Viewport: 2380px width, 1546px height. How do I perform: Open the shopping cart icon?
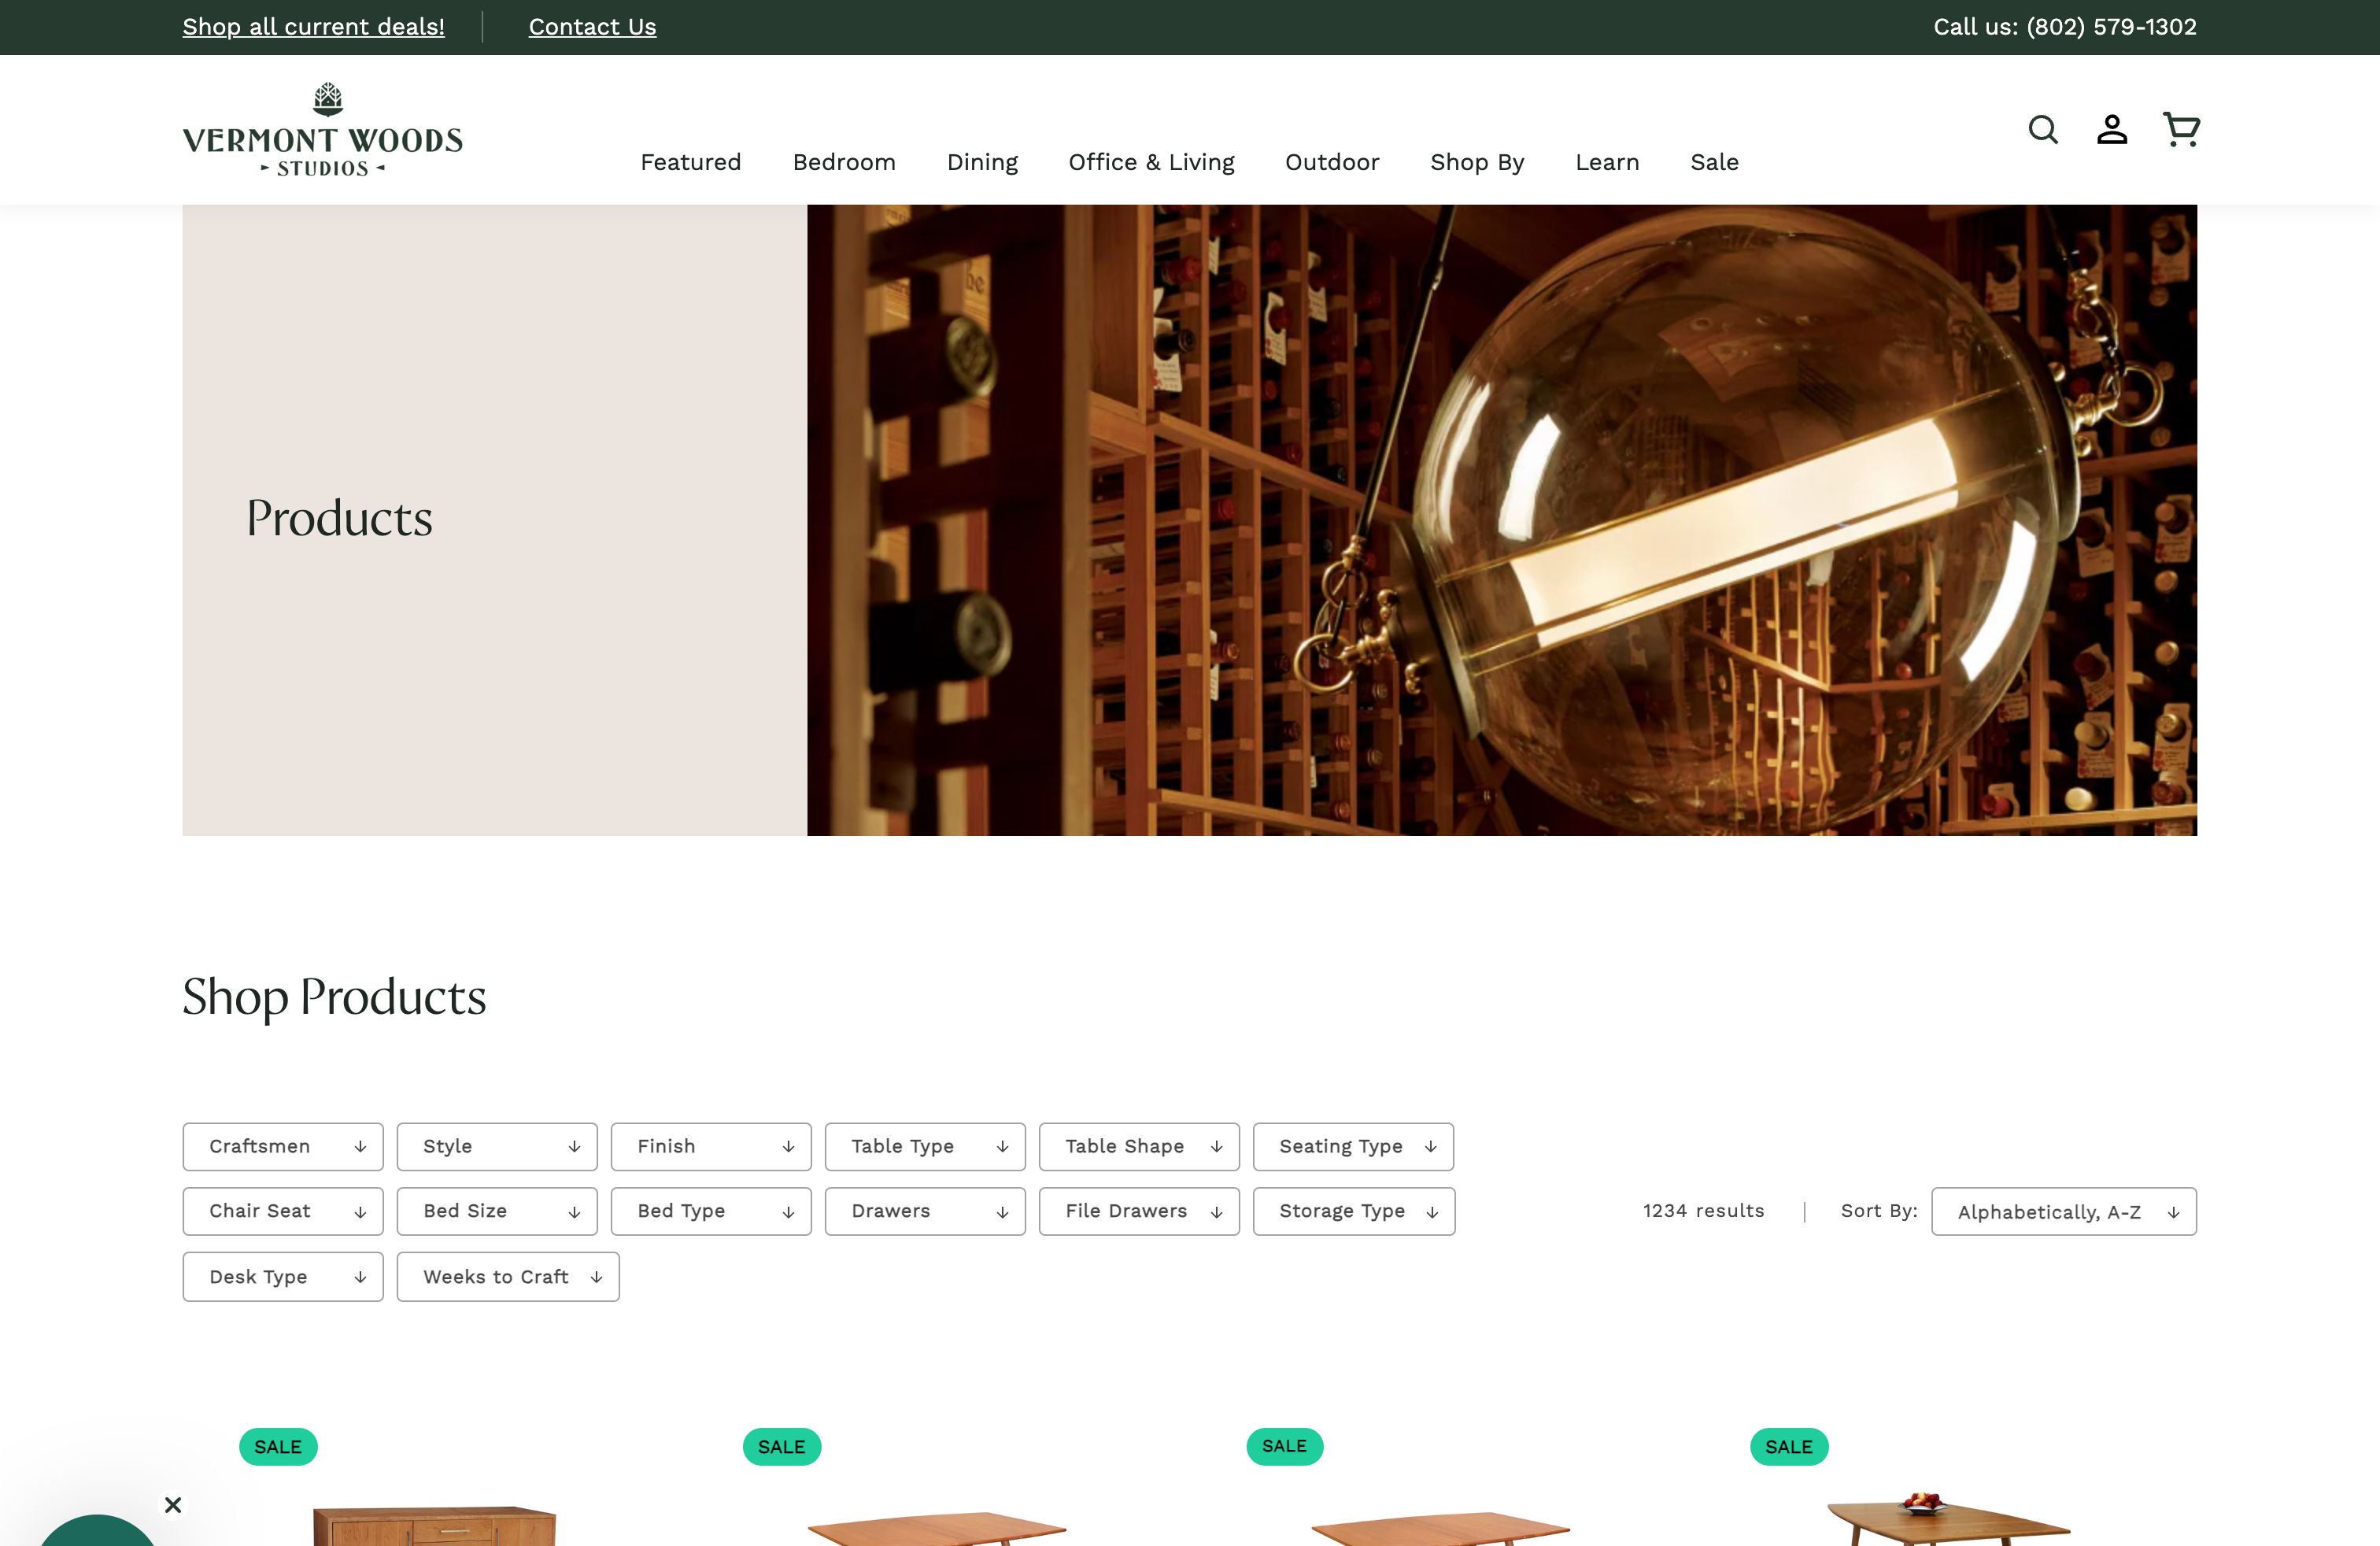coord(2180,130)
